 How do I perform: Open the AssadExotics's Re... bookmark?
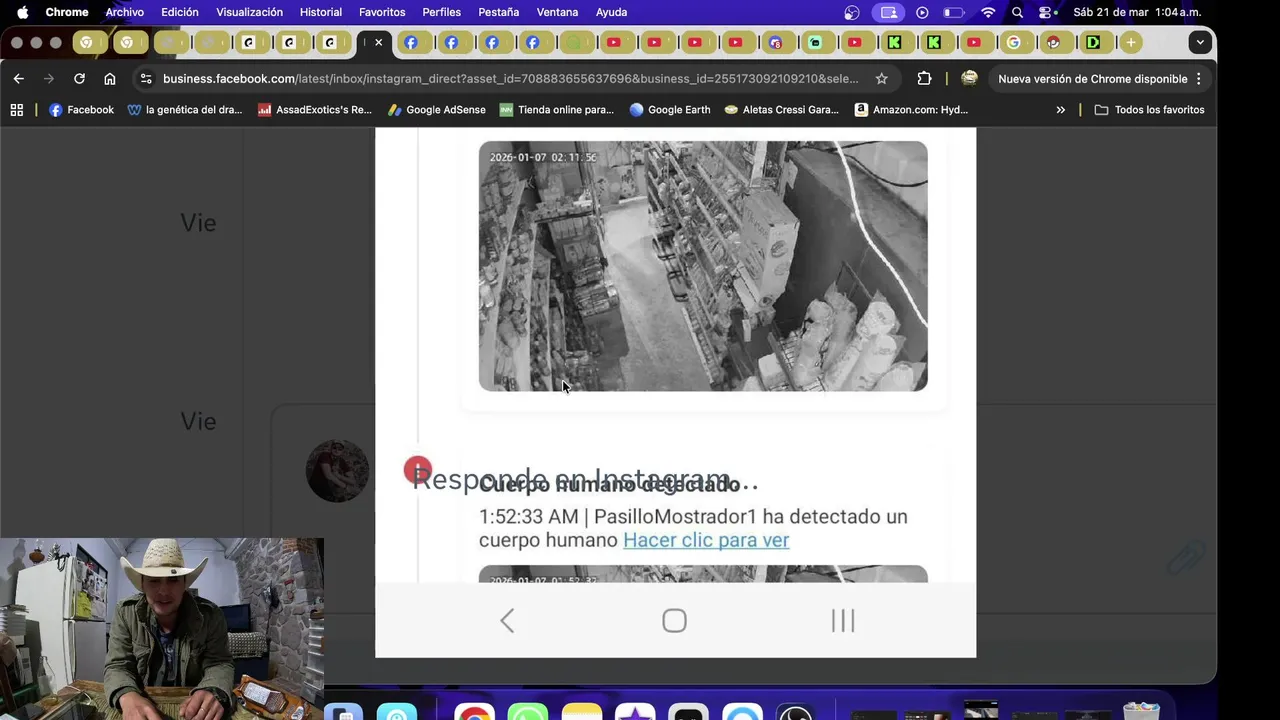point(314,110)
